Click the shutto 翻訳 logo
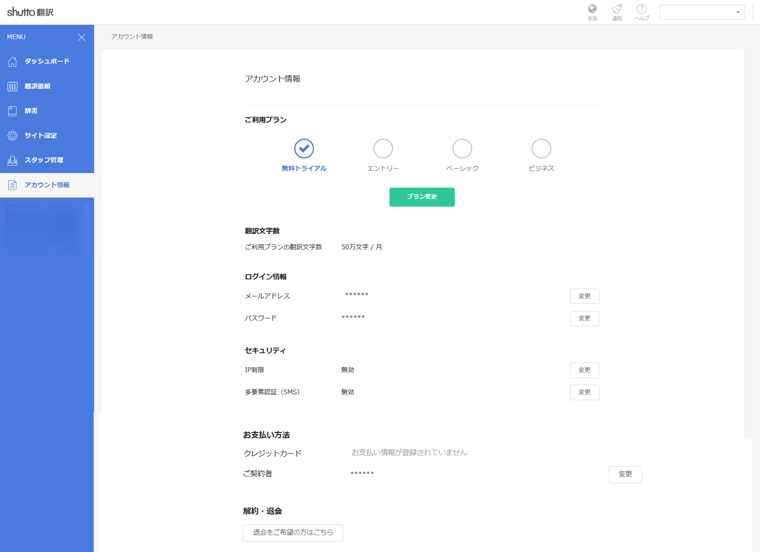 point(30,12)
